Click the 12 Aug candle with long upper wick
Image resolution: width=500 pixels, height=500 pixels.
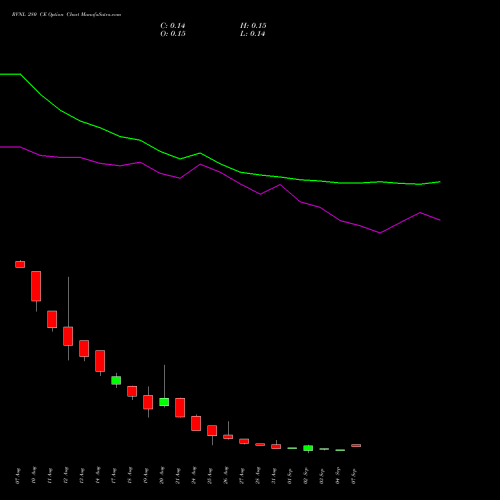pos(68,336)
